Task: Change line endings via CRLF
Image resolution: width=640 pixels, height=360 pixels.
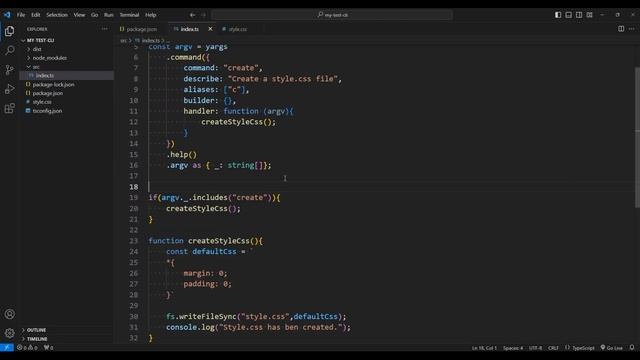Action: (553, 348)
